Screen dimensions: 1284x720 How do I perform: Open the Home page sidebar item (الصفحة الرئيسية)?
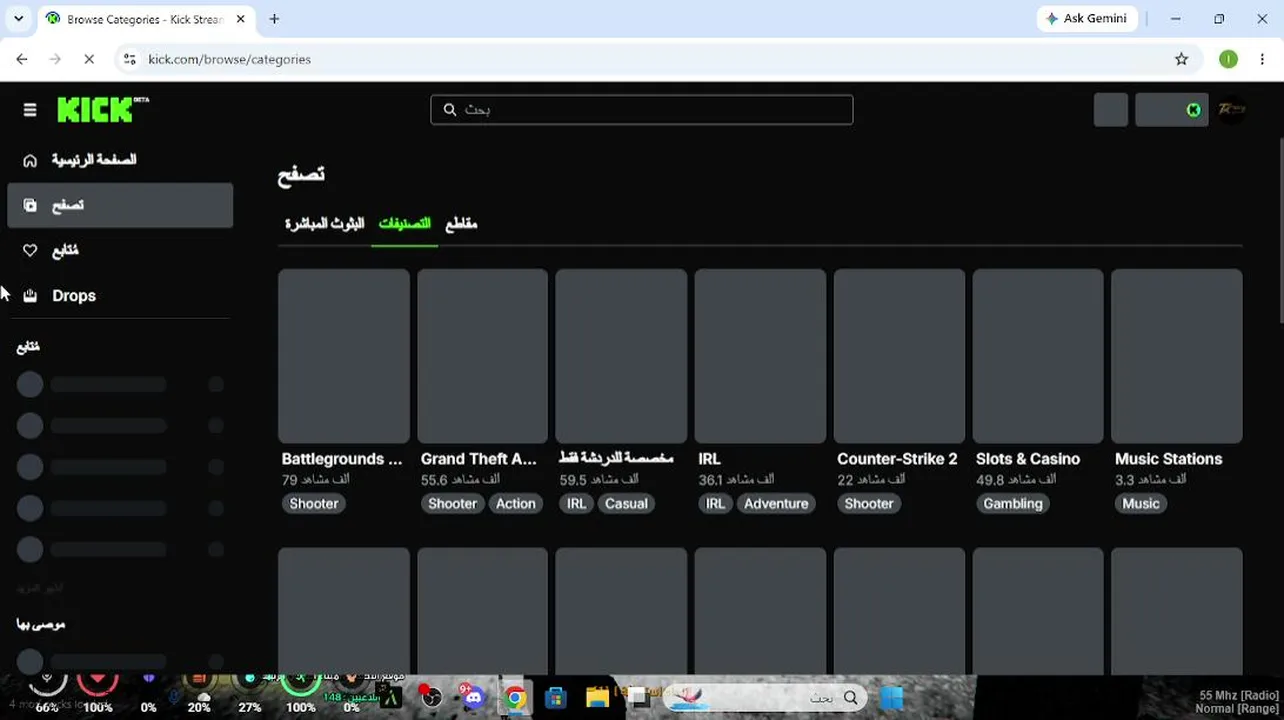click(x=120, y=160)
